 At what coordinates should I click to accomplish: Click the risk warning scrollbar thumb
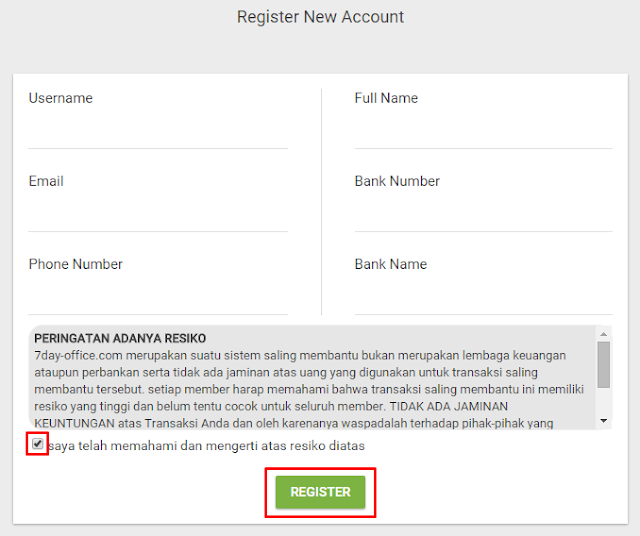[603, 364]
